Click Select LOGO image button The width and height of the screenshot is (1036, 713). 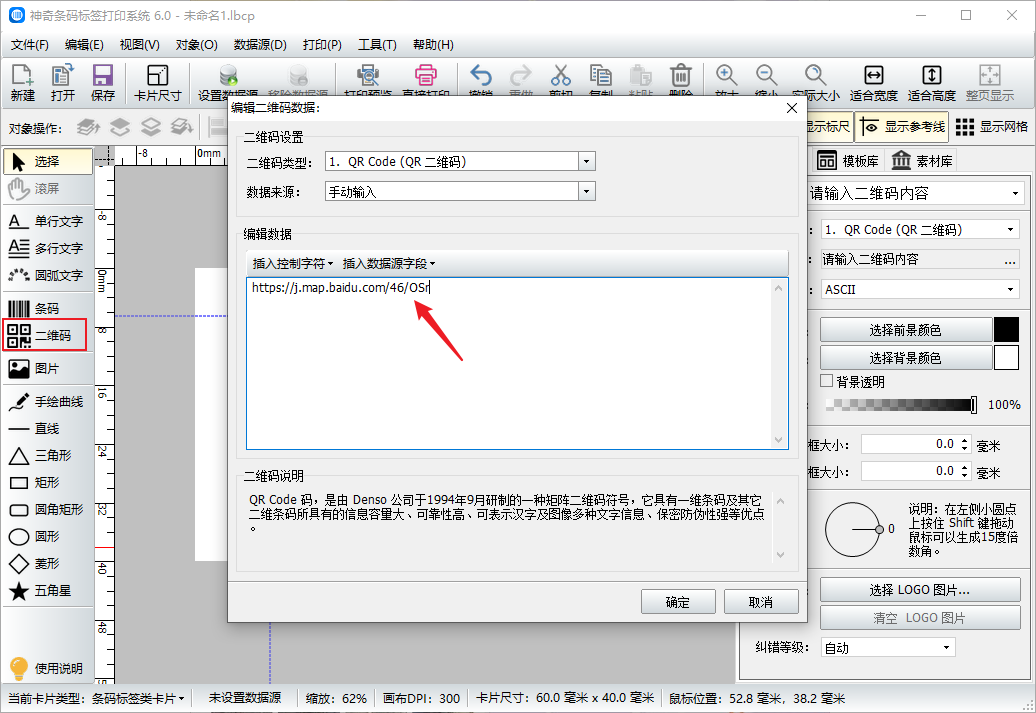(x=920, y=589)
